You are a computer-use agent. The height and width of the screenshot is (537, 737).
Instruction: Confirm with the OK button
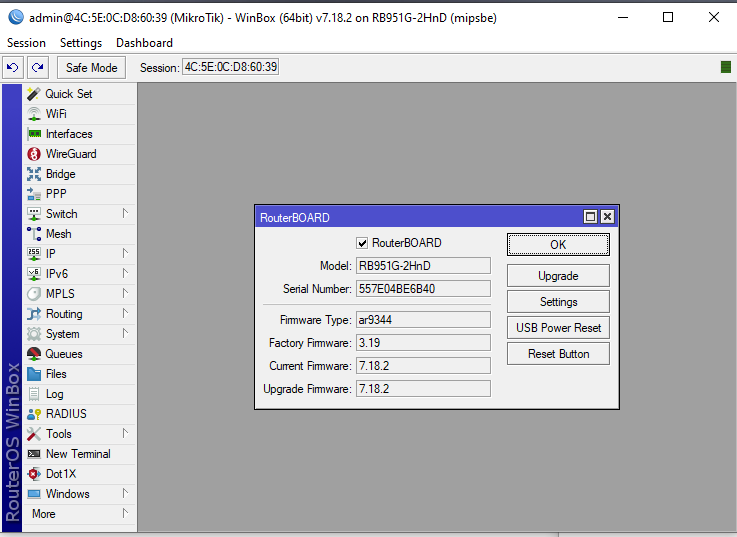click(558, 245)
